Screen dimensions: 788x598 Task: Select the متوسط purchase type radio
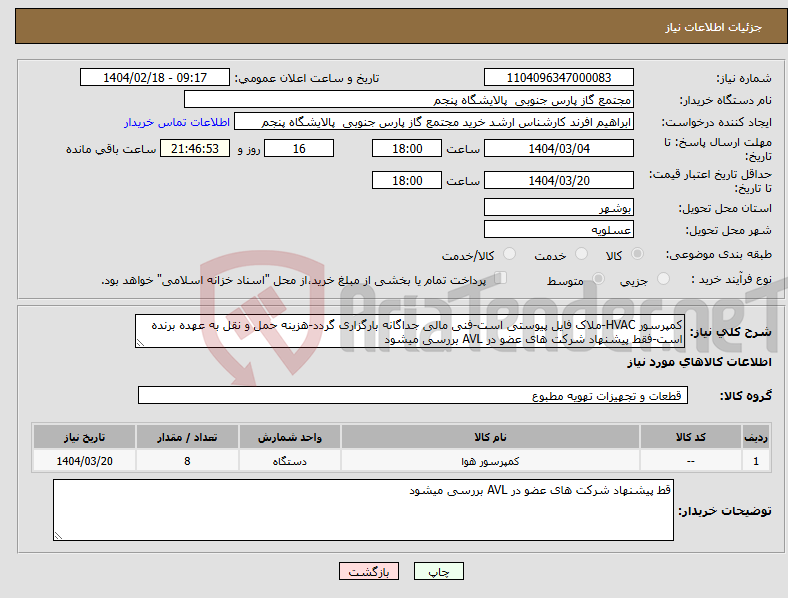(599, 279)
